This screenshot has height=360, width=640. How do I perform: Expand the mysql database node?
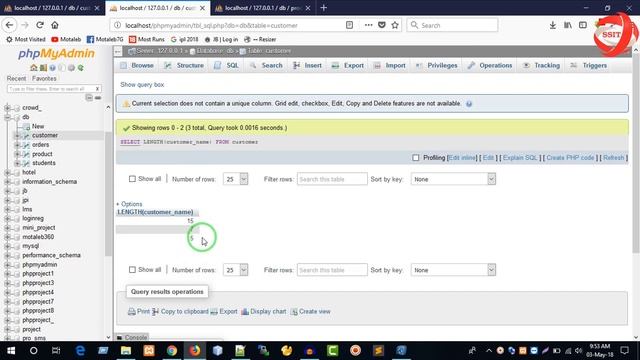7,246
